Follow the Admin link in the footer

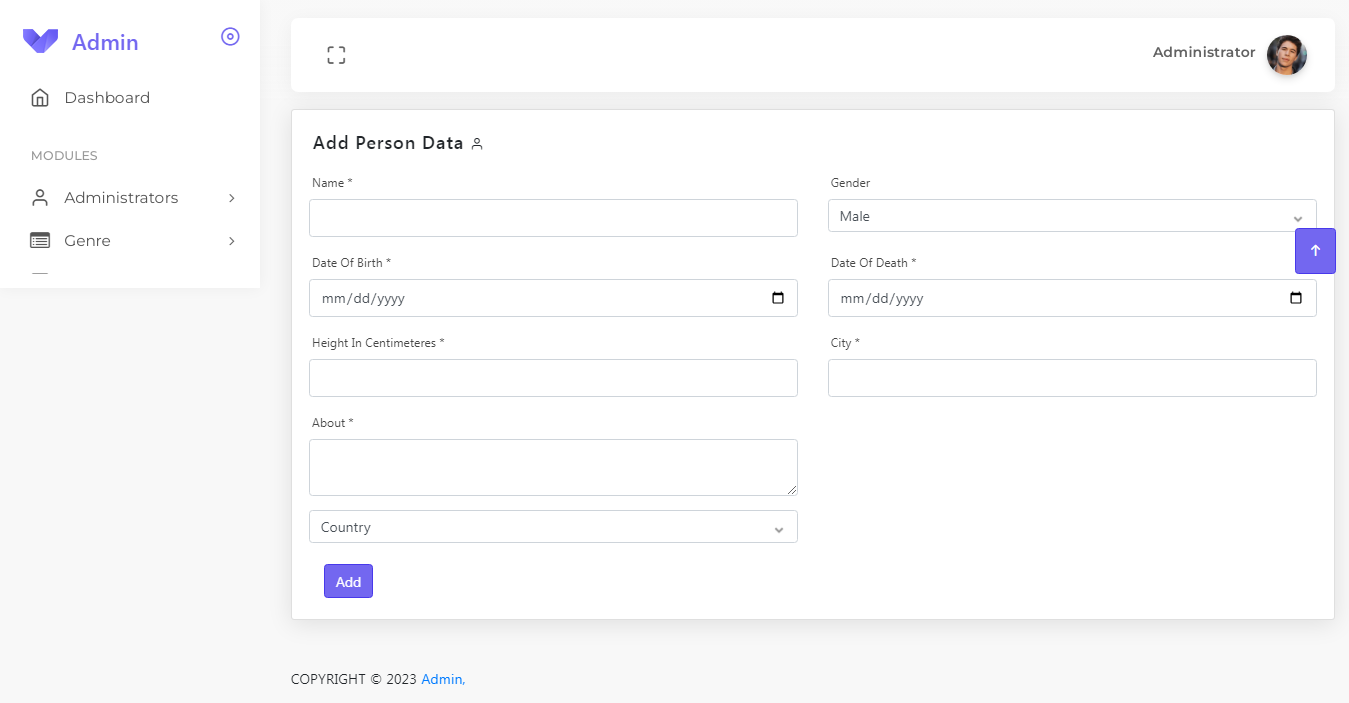click(442, 679)
